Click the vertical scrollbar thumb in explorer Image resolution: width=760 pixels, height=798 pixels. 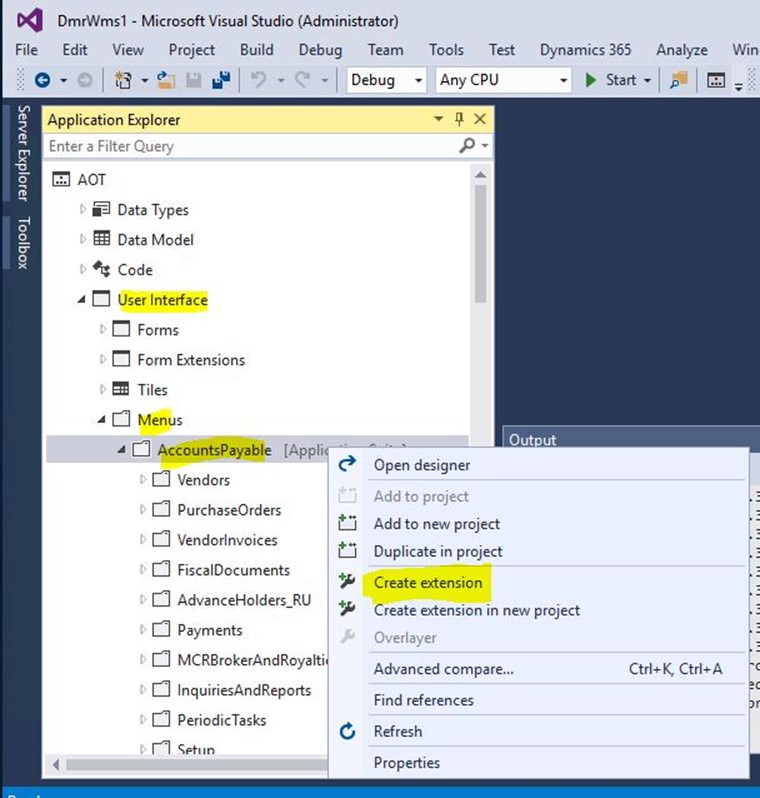(x=480, y=243)
